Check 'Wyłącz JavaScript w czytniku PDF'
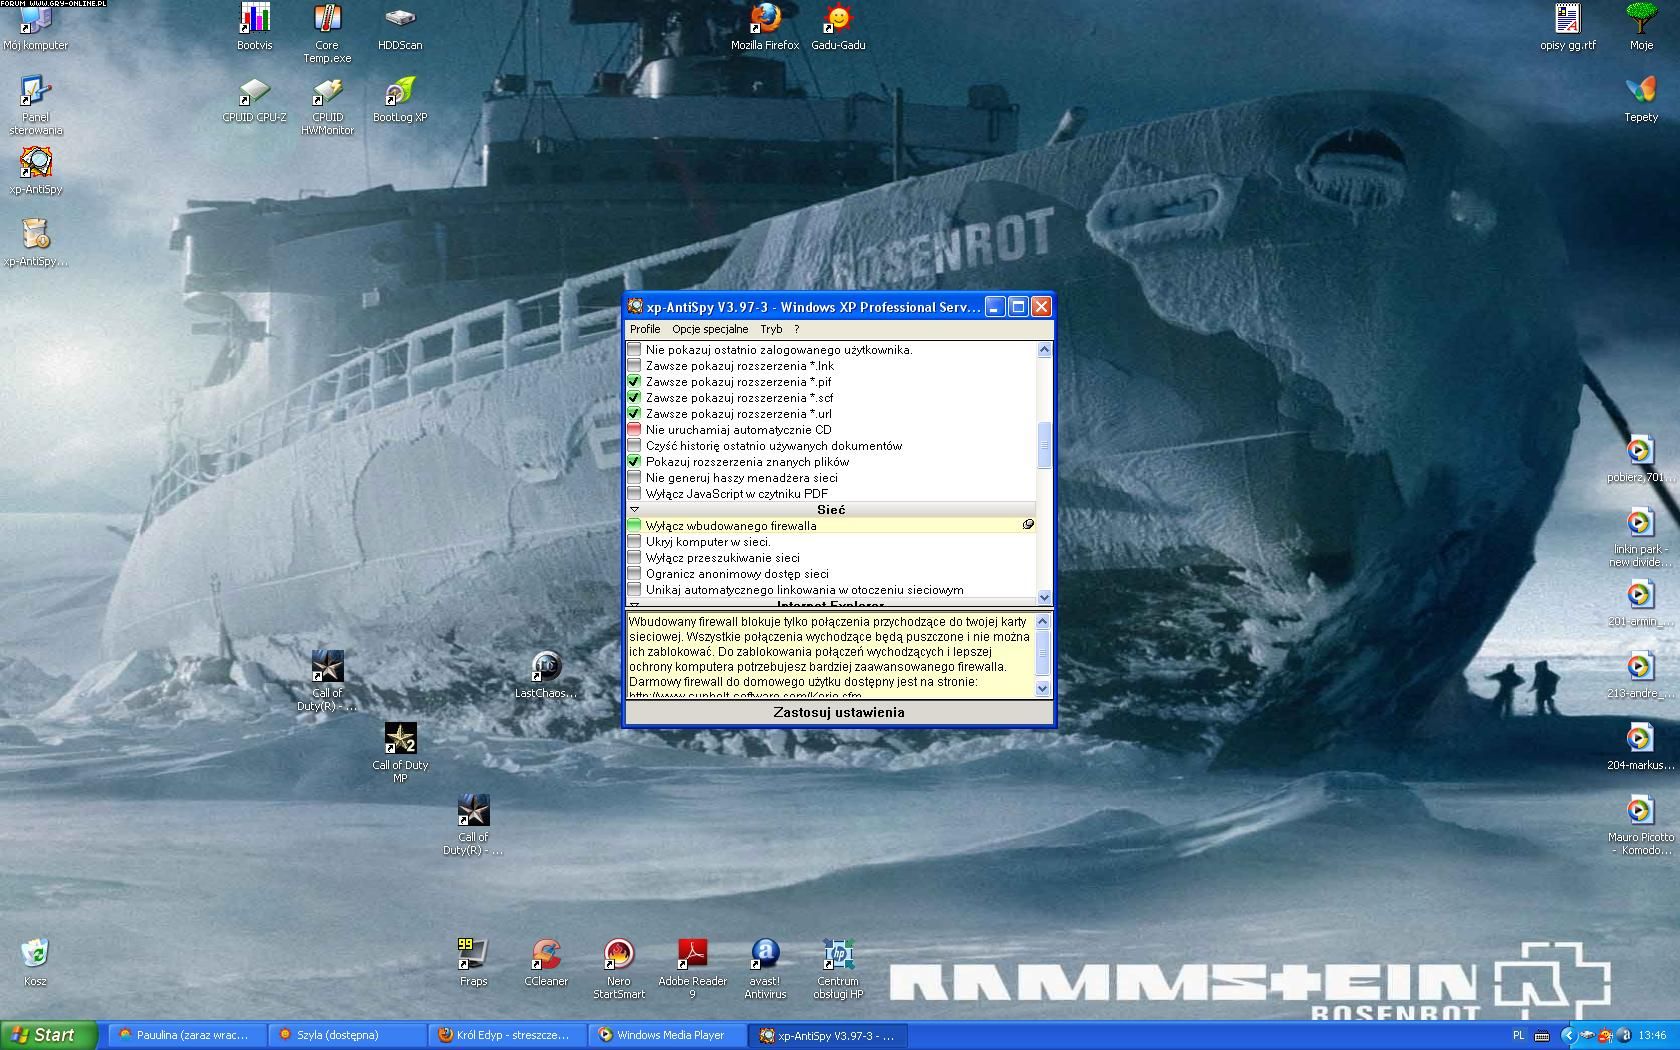 coord(634,494)
